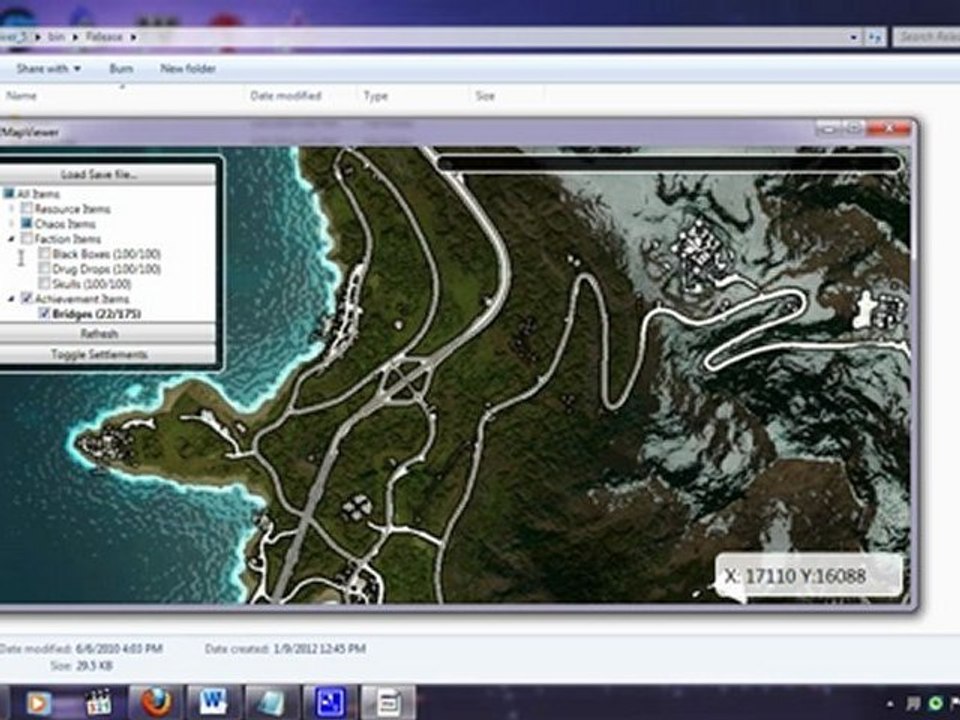This screenshot has height=720, width=960.
Task: Collapse the Achievement Items tree node
Action: pos(11,299)
